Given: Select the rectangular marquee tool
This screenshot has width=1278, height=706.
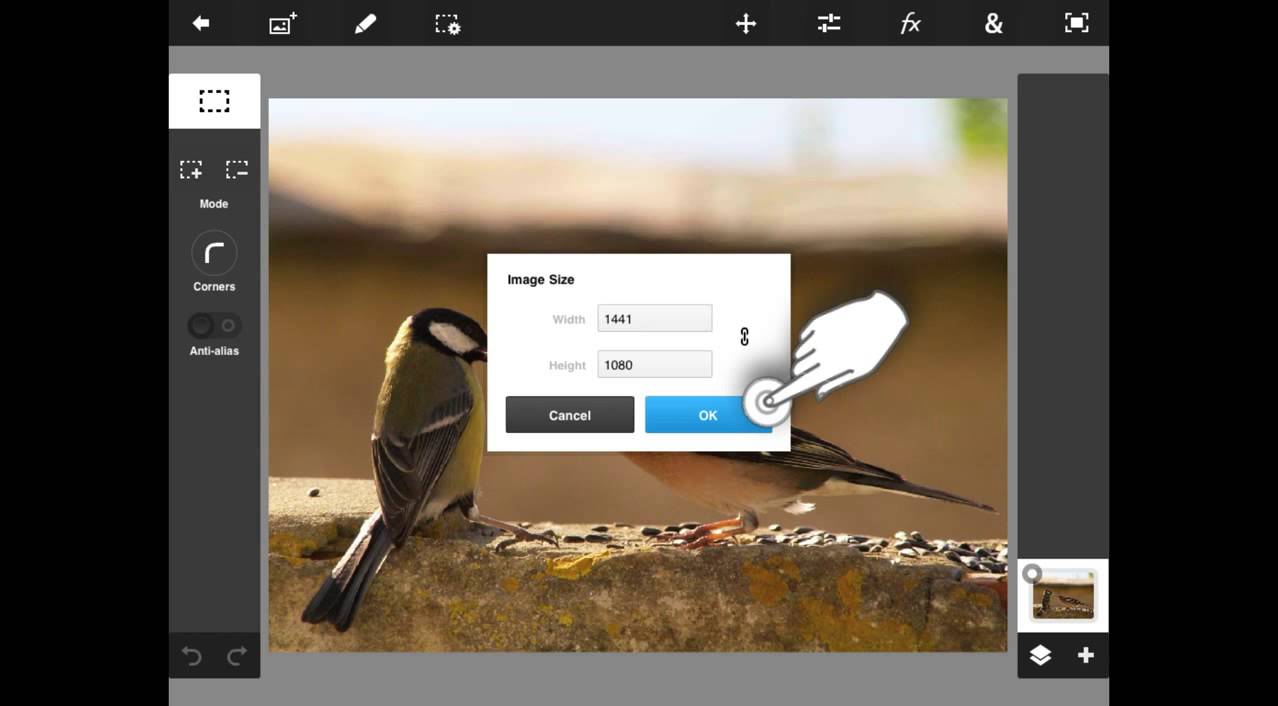Looking at the screenshot, I should (x=214, y=101).
